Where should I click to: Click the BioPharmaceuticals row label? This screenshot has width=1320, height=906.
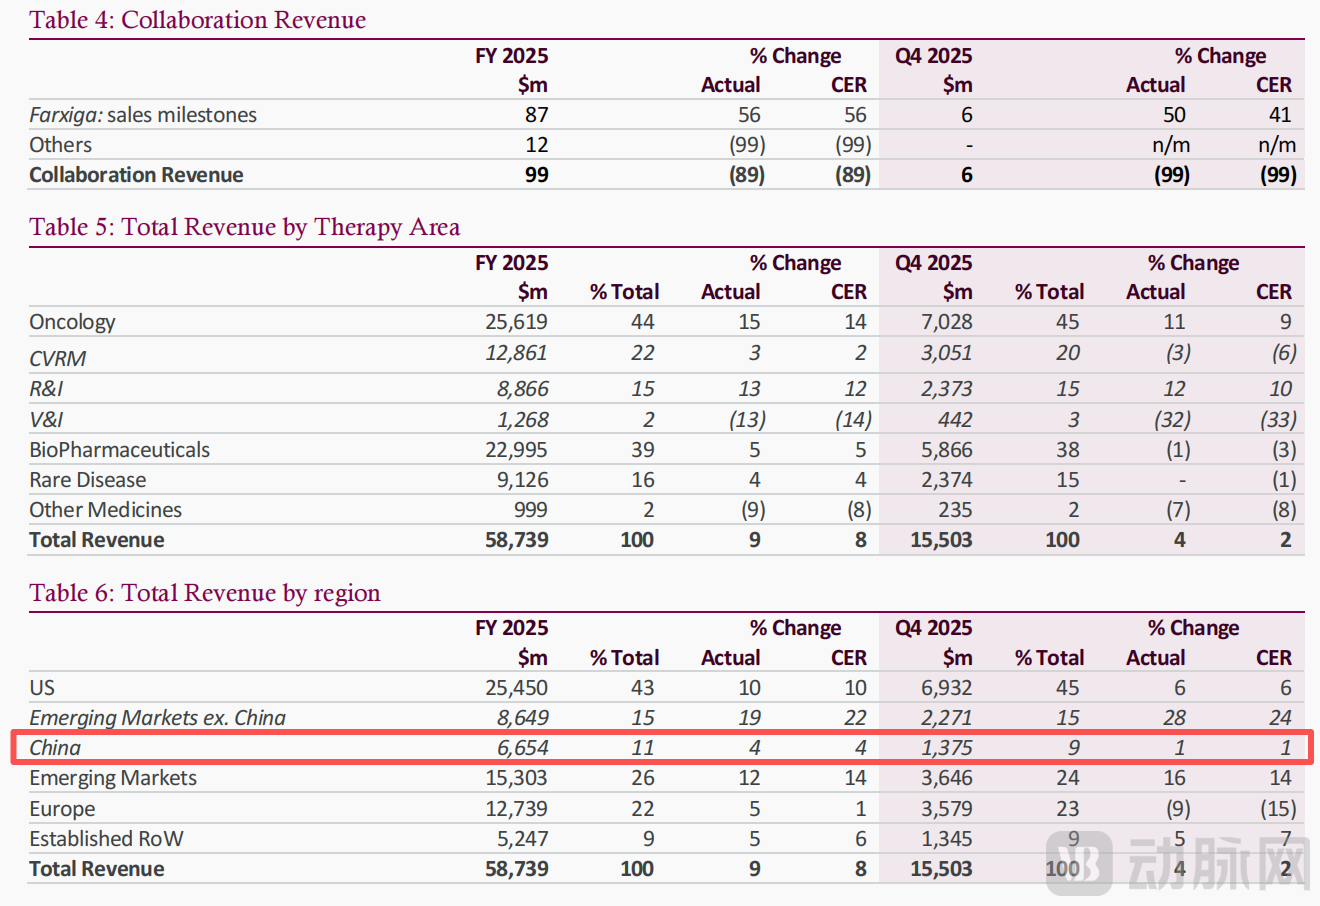click(x=119, y=450)
